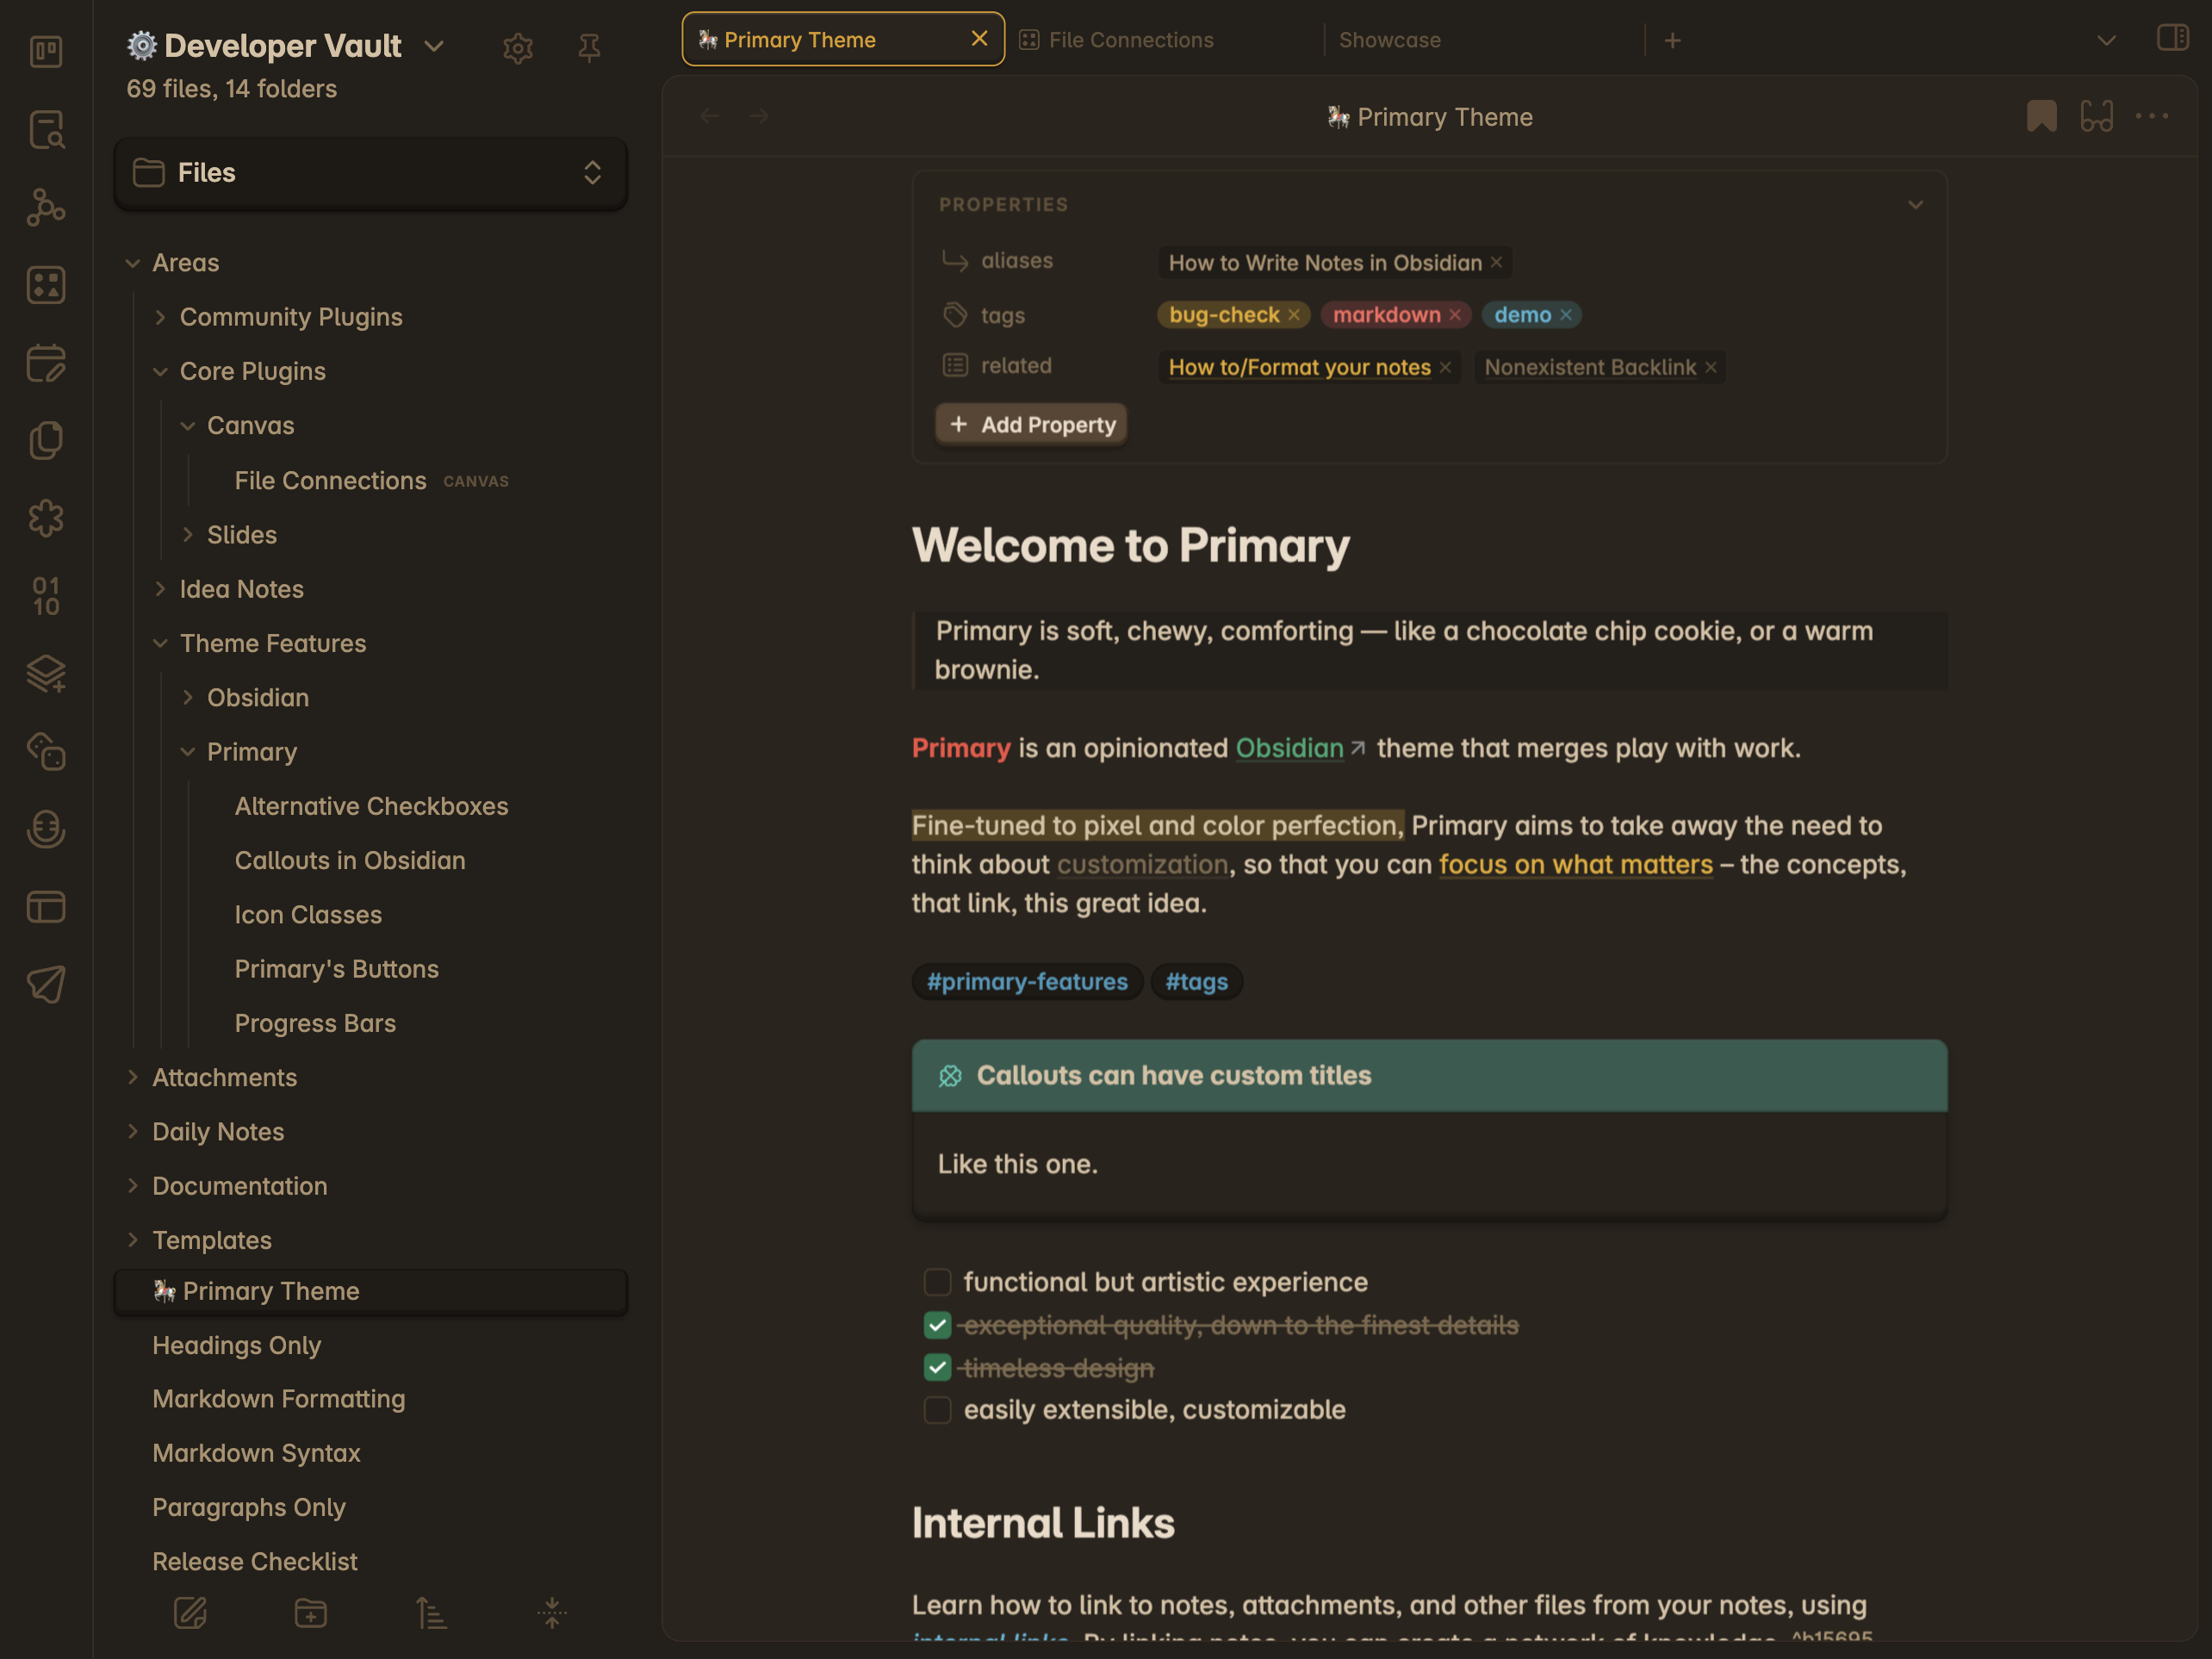
Task: Expand the Idea Notes folder
Action: point(160,589)
